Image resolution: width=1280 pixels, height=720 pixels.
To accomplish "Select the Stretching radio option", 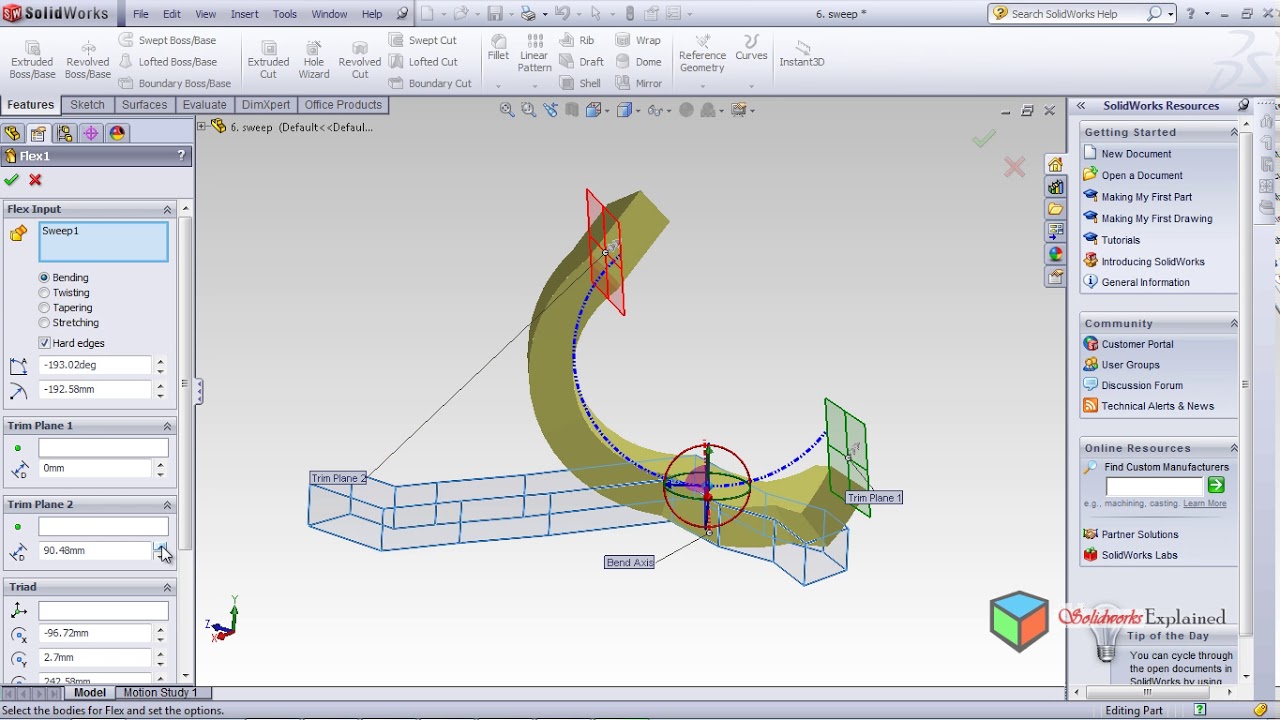I will point(44,323).
